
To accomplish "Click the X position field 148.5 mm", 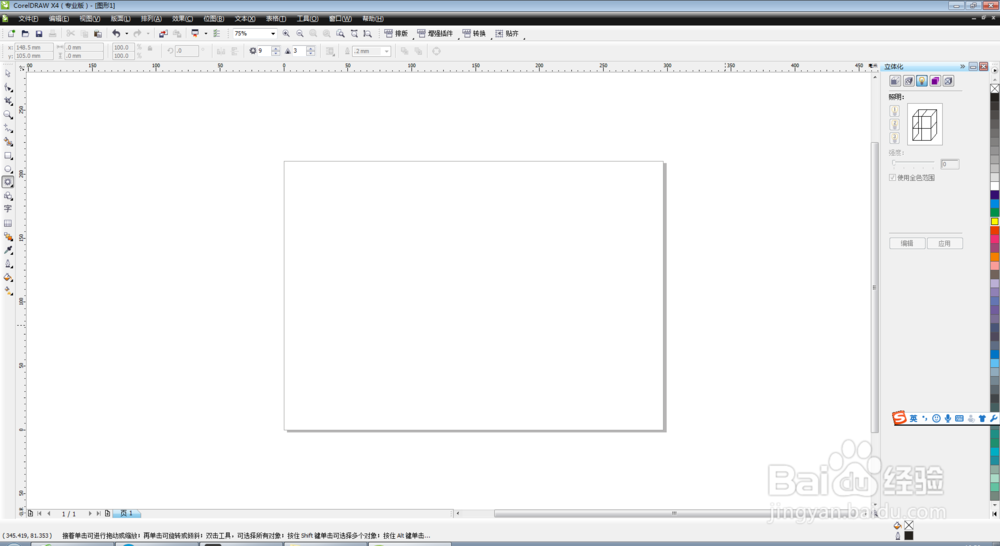I will pos(33,47).
